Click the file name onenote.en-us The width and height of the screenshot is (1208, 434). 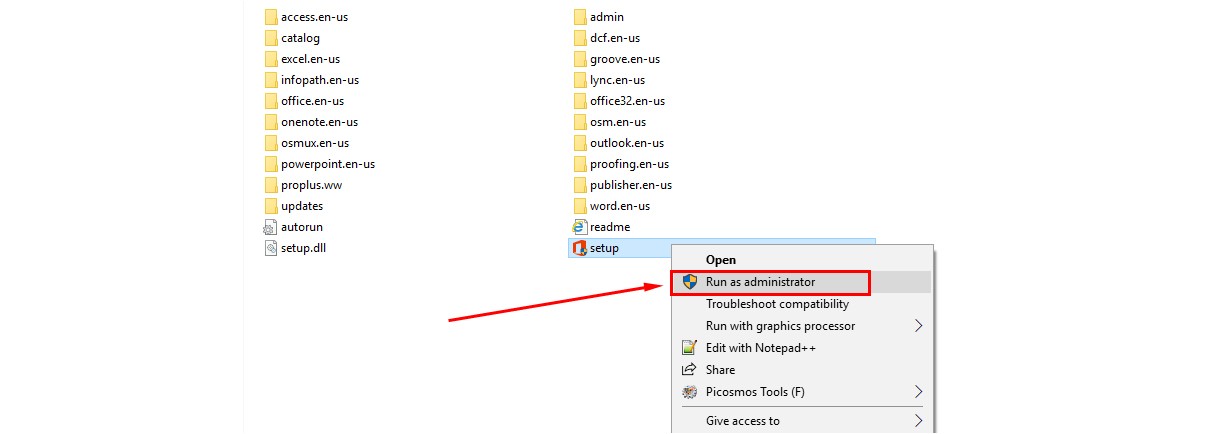(319, 122)
